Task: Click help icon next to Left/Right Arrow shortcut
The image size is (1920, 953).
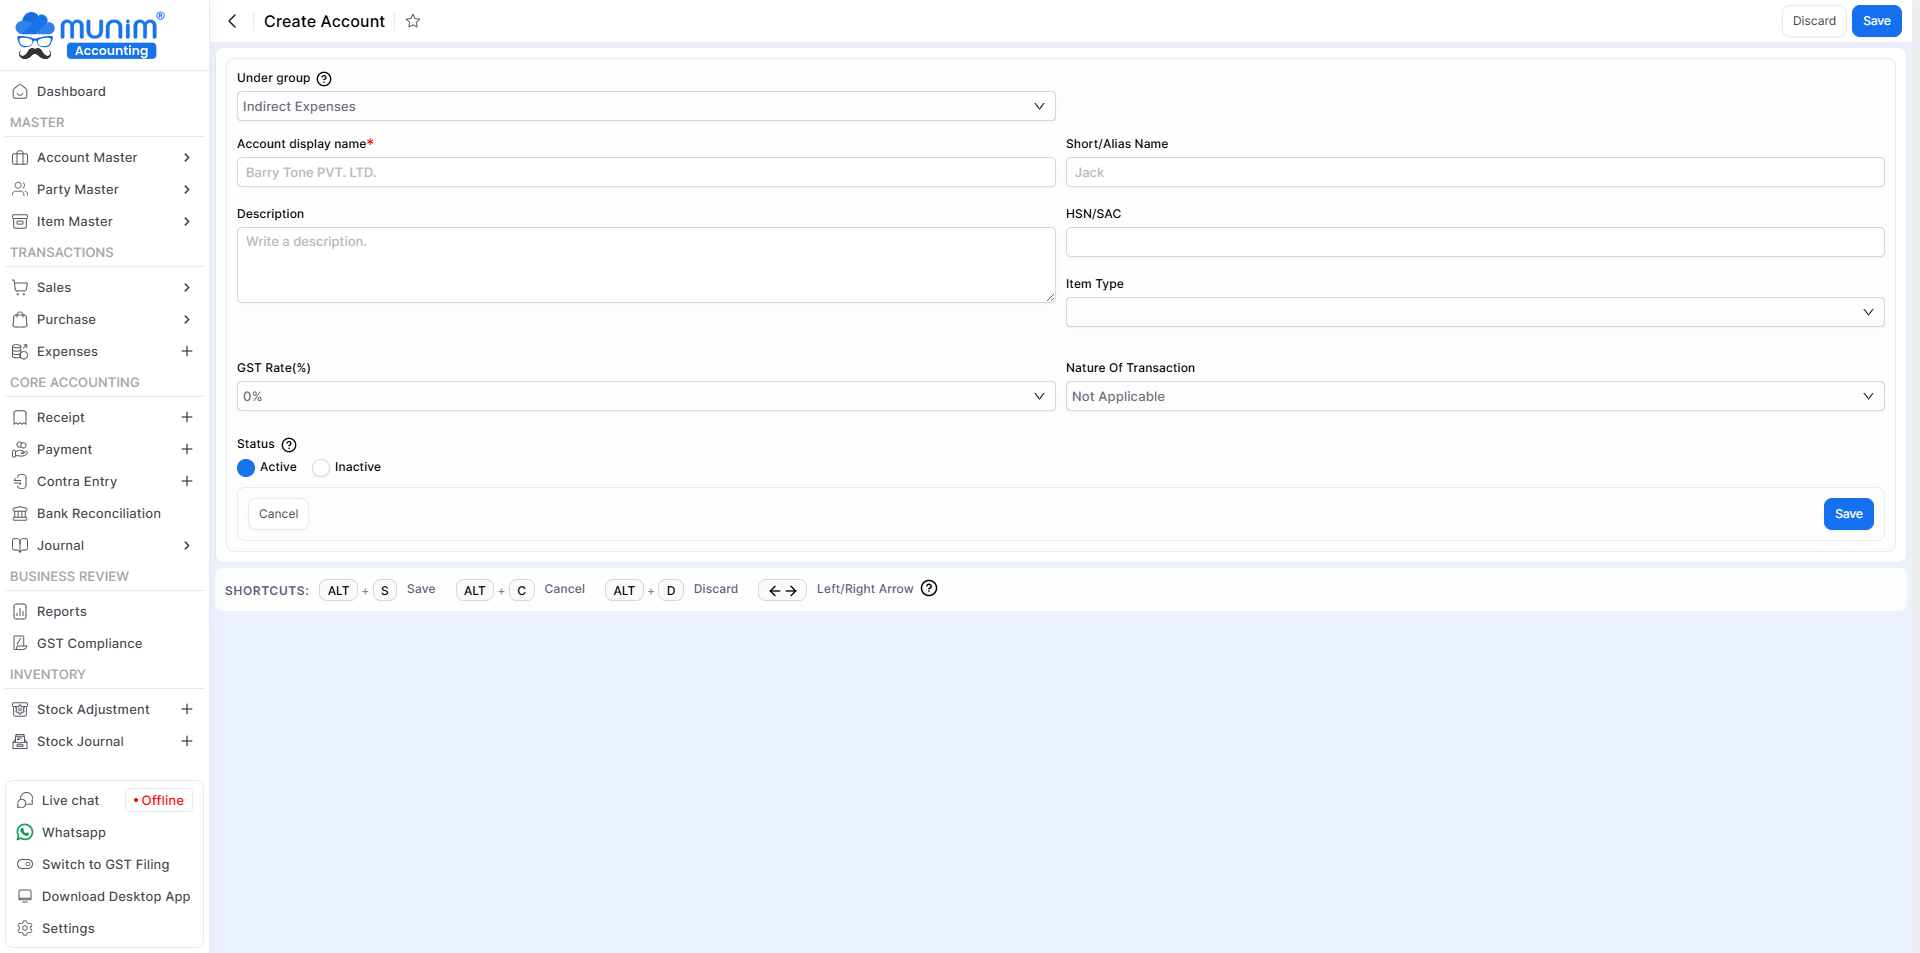Action: point(929,589)
